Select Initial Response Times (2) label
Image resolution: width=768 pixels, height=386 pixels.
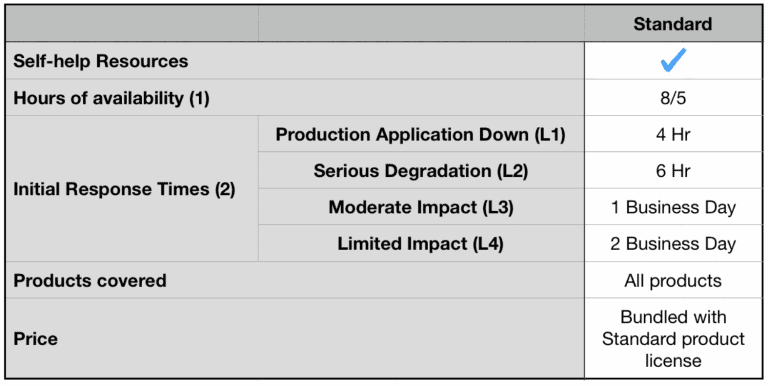(x=124, y=189)
